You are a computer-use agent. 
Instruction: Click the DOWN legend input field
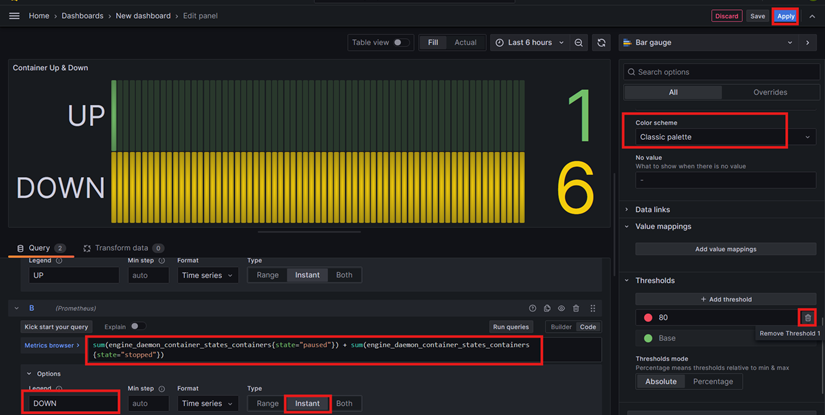tap(74, 403)
